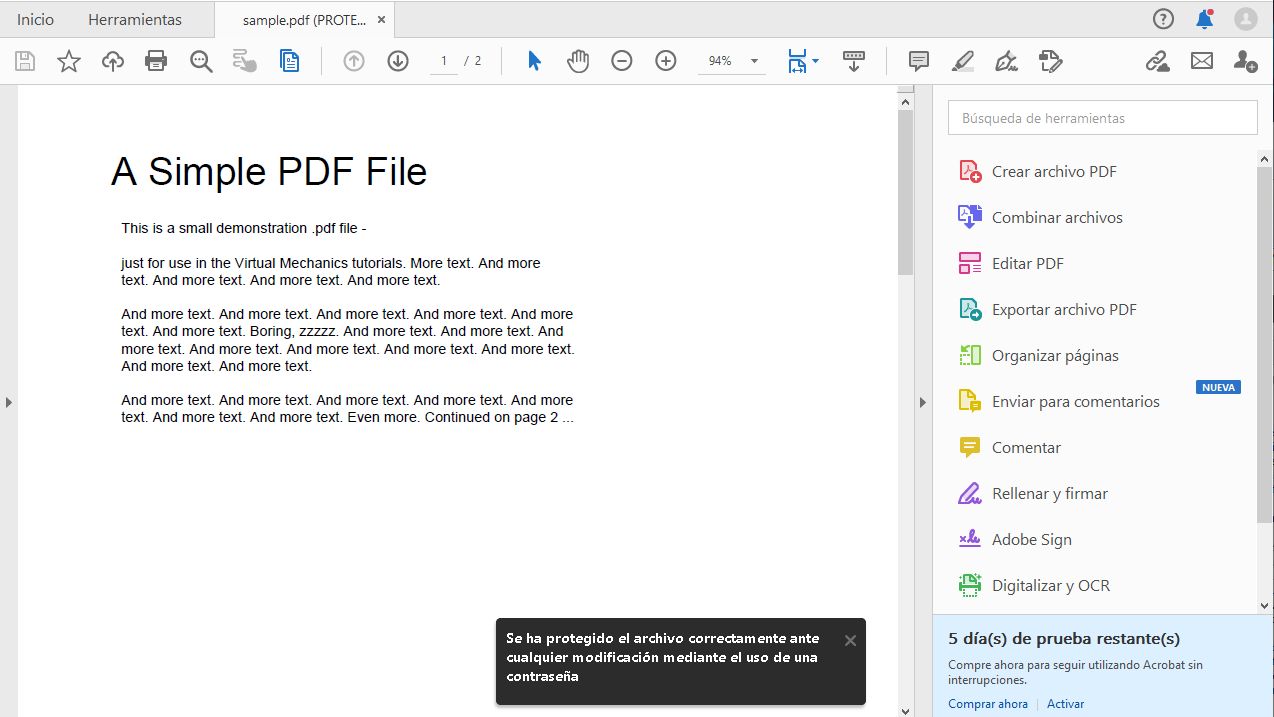The height and width of the screenshot is (717, 1274).
Task: Click document scrollbar down arrow
Action: click(x=905, y=710)
